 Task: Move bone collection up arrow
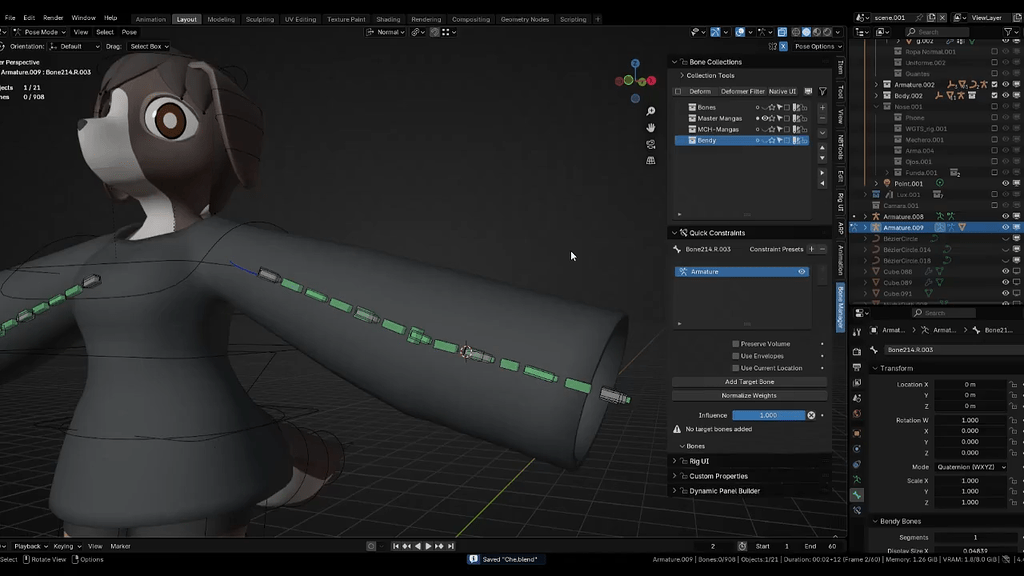(822, 148)
